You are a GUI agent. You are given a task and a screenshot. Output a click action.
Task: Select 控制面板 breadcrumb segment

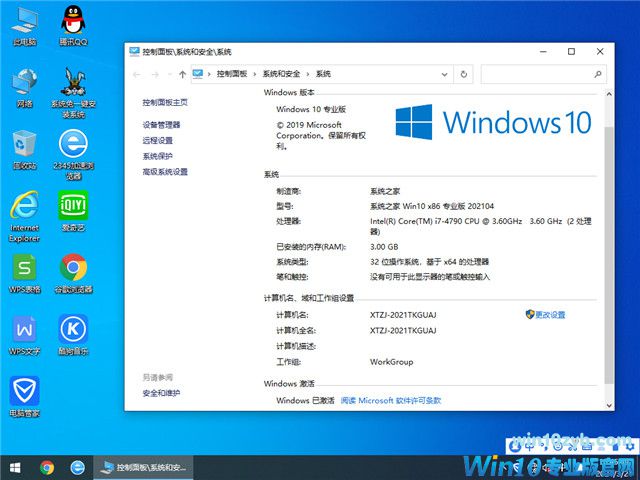coord(232,74)
